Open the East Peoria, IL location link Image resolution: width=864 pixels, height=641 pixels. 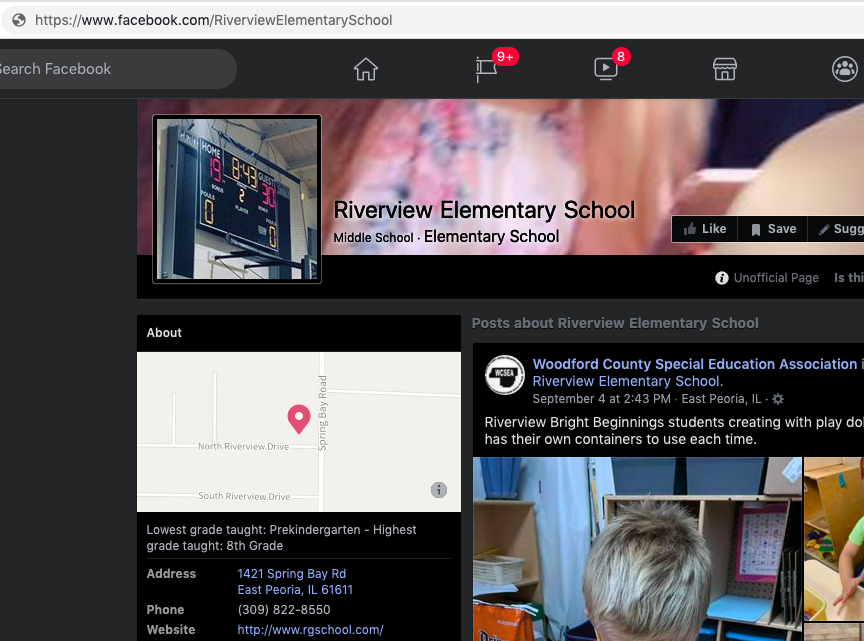(x=721, y=398)
